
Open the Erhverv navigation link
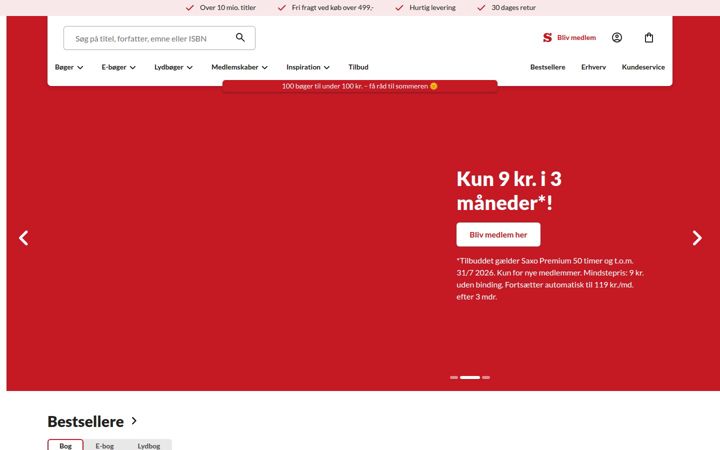coord(593,67)
